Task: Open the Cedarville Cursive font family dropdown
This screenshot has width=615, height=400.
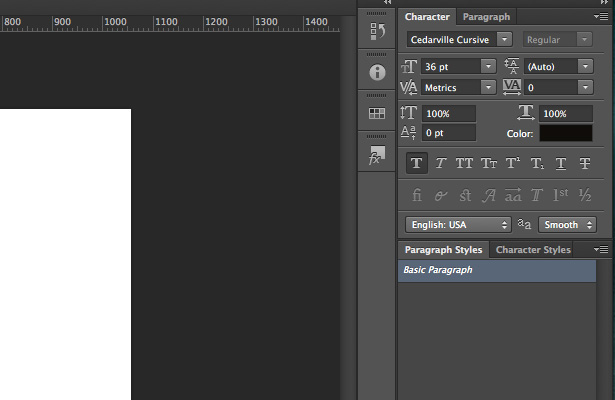Action: pos(504,39)
